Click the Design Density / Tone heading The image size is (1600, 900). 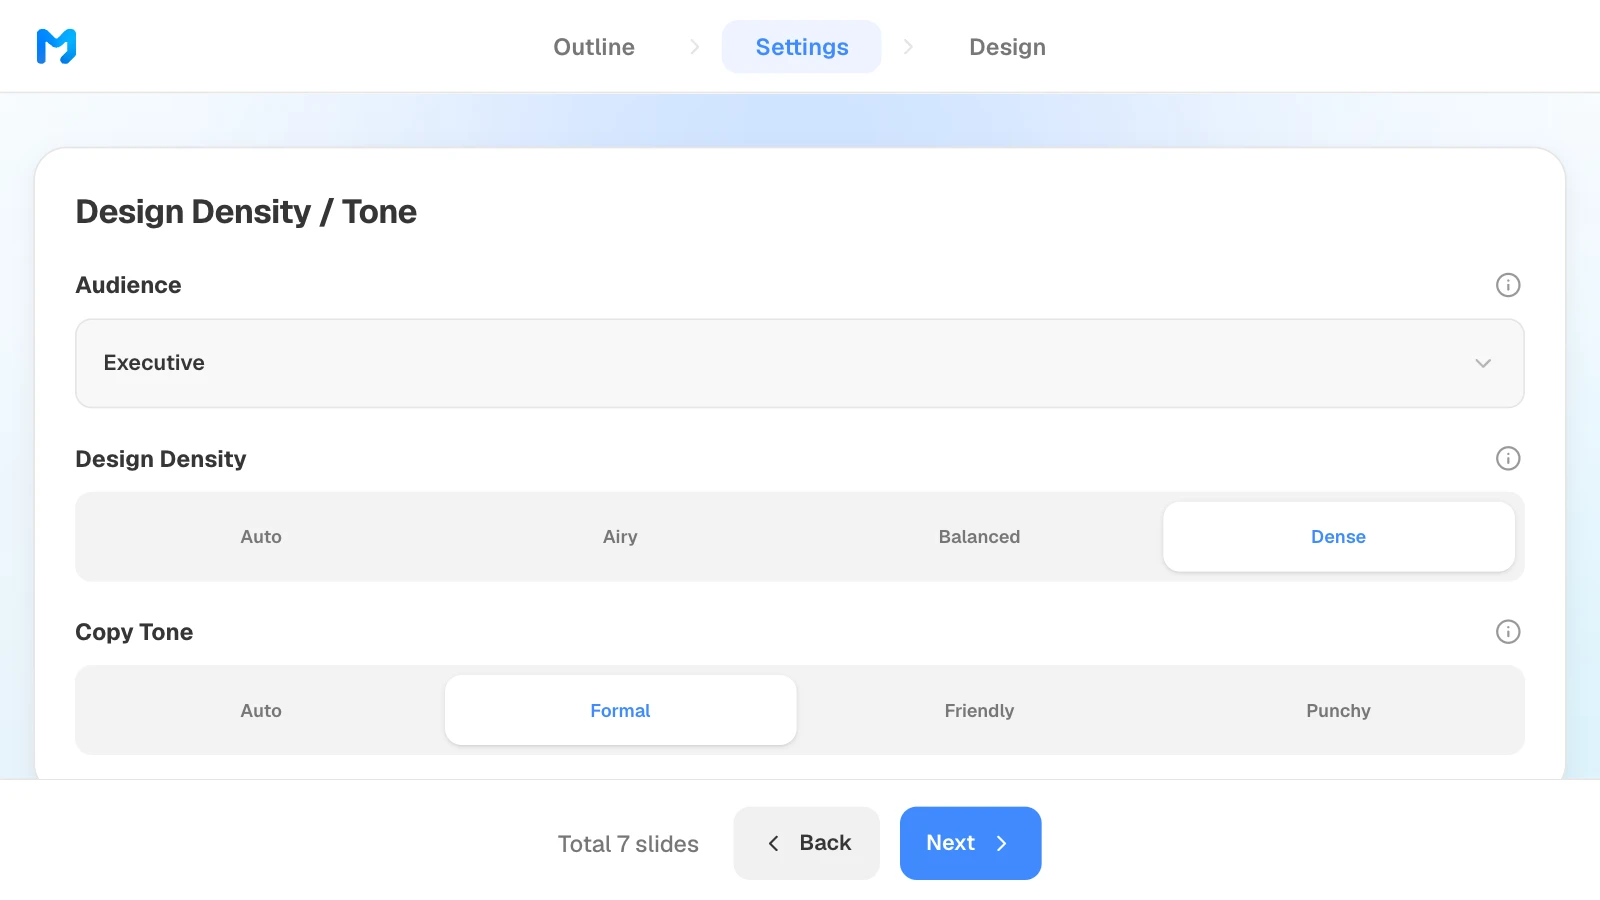tap(246, 212)
